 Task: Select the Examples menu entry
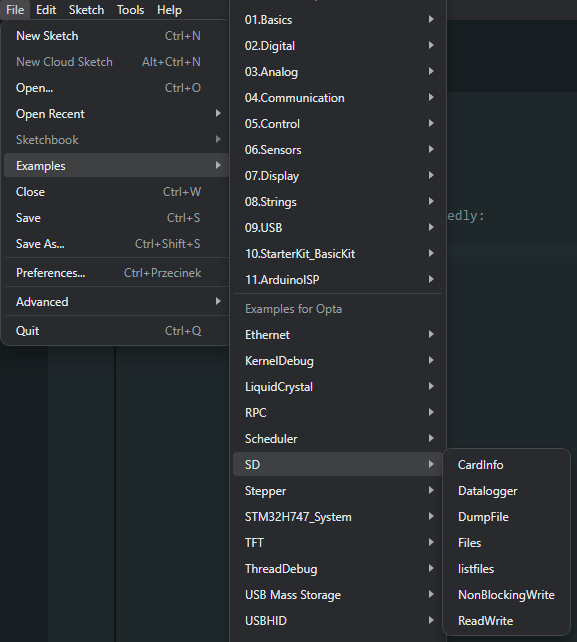[116, 166]
